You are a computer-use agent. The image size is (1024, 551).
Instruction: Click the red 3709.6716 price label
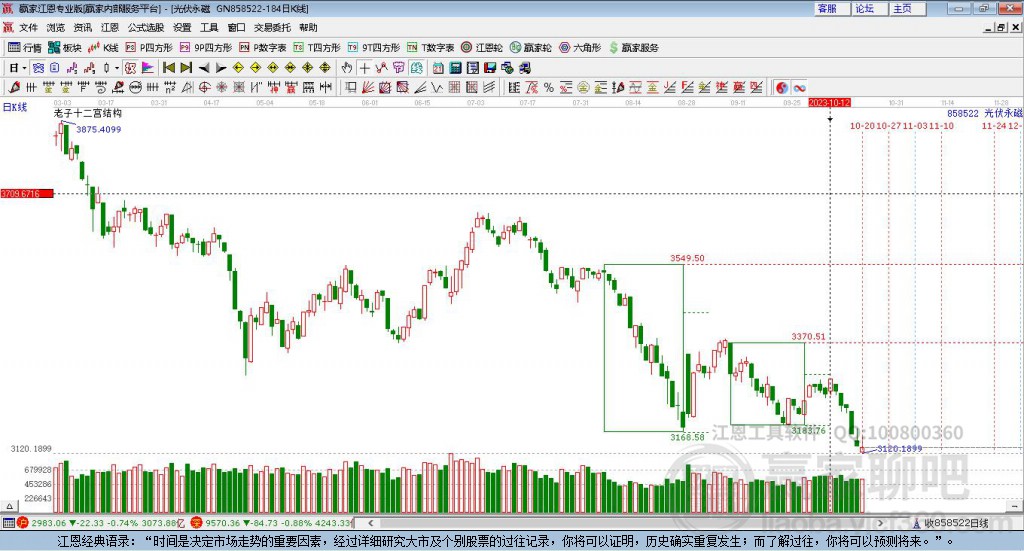tap(27, 194)
